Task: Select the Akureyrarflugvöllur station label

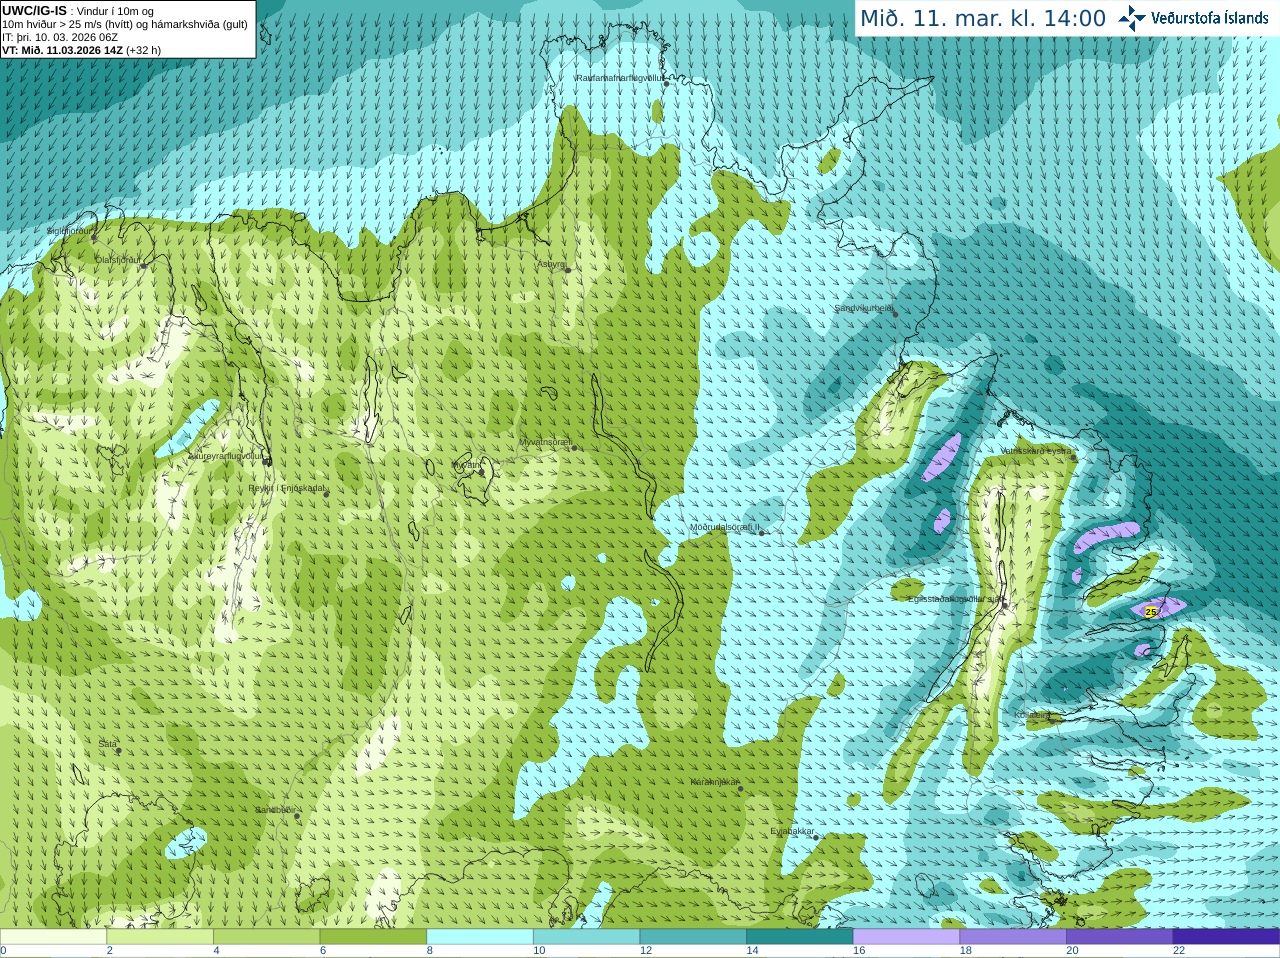Action: pos(226,456)
